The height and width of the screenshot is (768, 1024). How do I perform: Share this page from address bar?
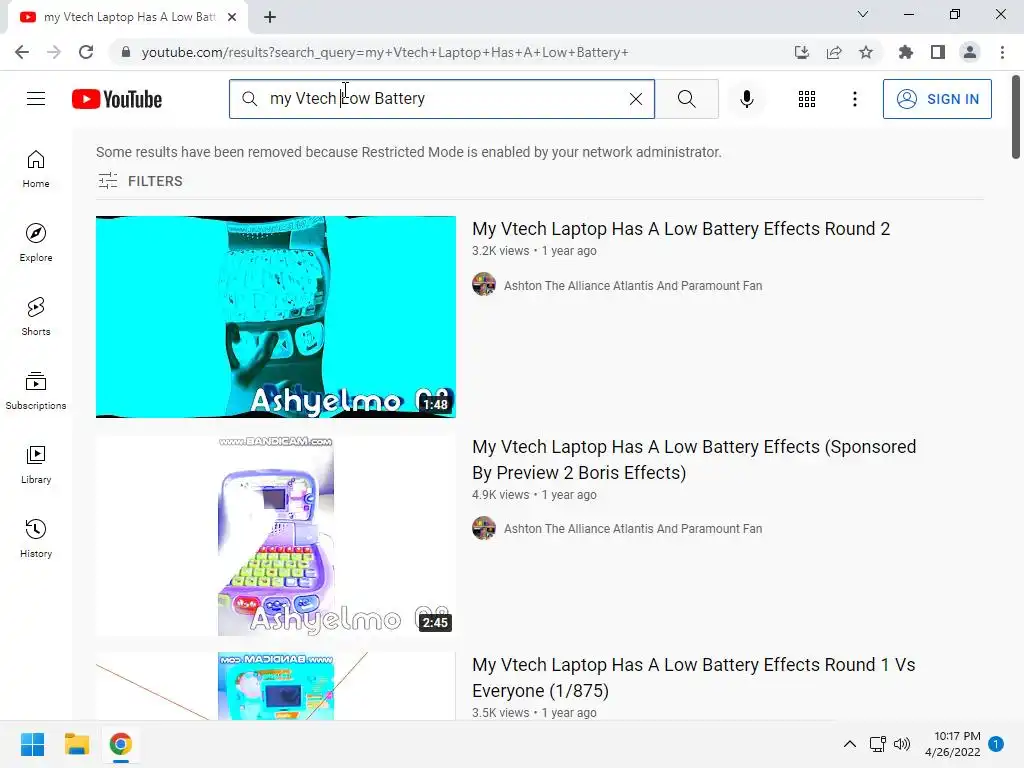tap(834, 52)
